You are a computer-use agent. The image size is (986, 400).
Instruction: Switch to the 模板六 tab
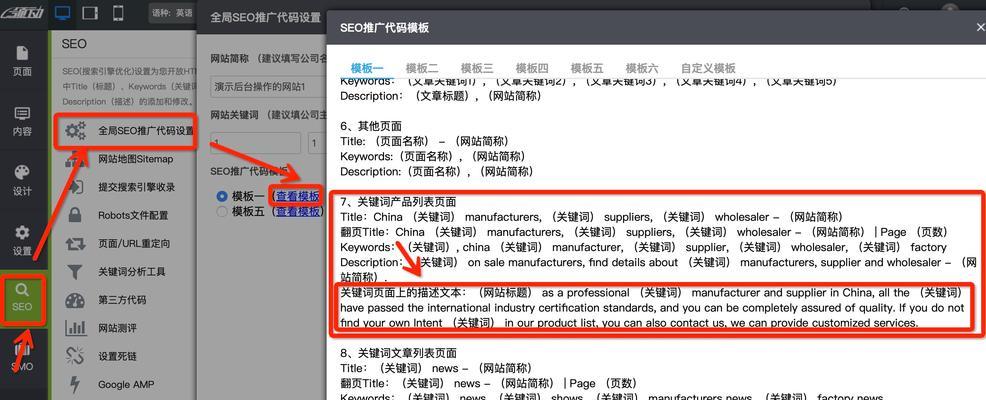[642, 68]
